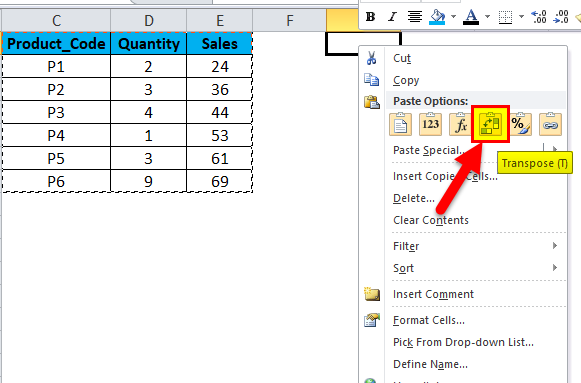Select Sales value 44
Screen dimensions: 581x383
point(220,113)
